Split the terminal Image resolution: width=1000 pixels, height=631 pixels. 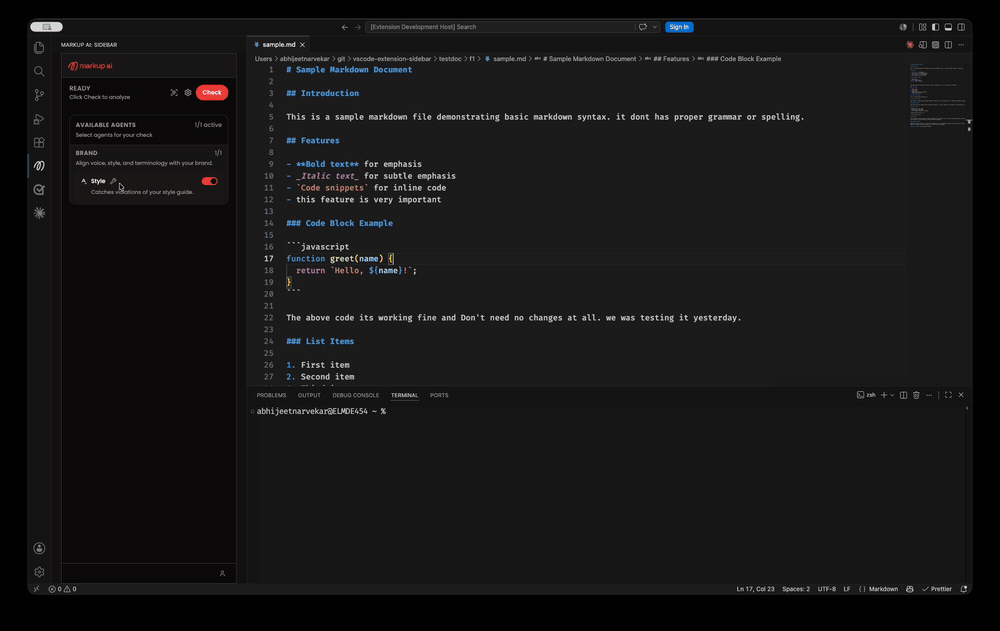903,395
